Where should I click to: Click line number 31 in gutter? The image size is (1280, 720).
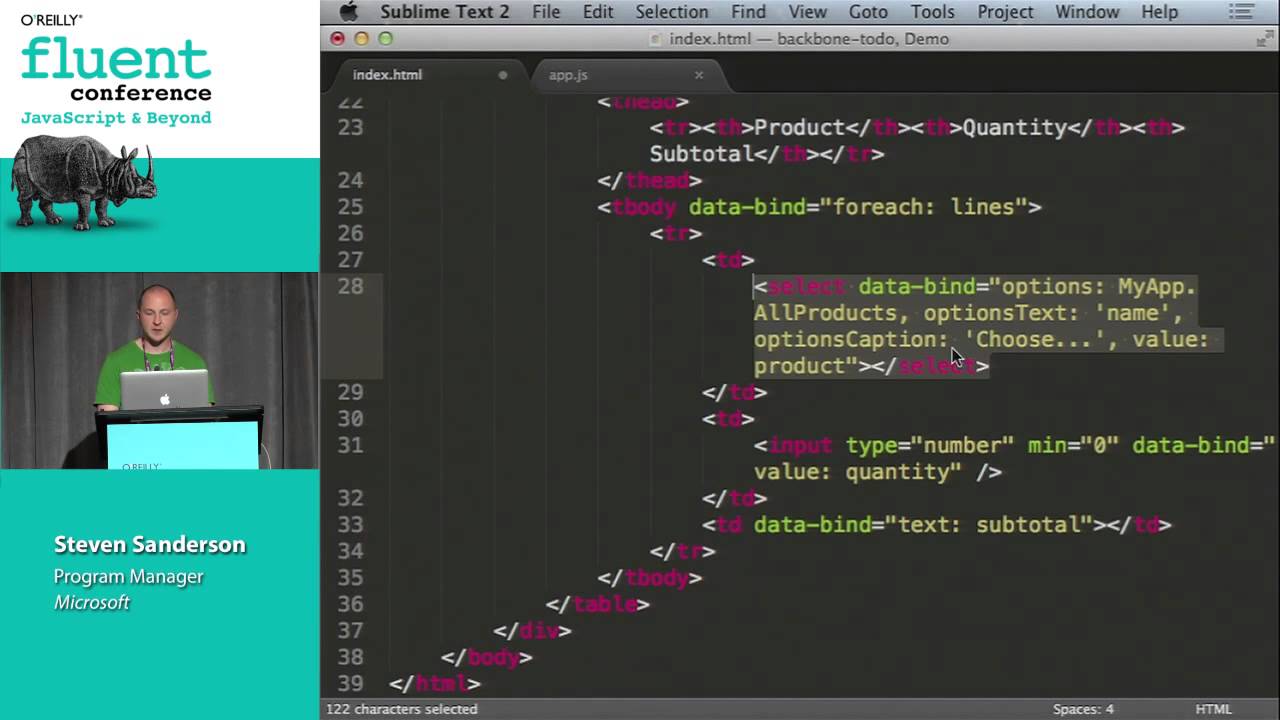tap(351, 445)
